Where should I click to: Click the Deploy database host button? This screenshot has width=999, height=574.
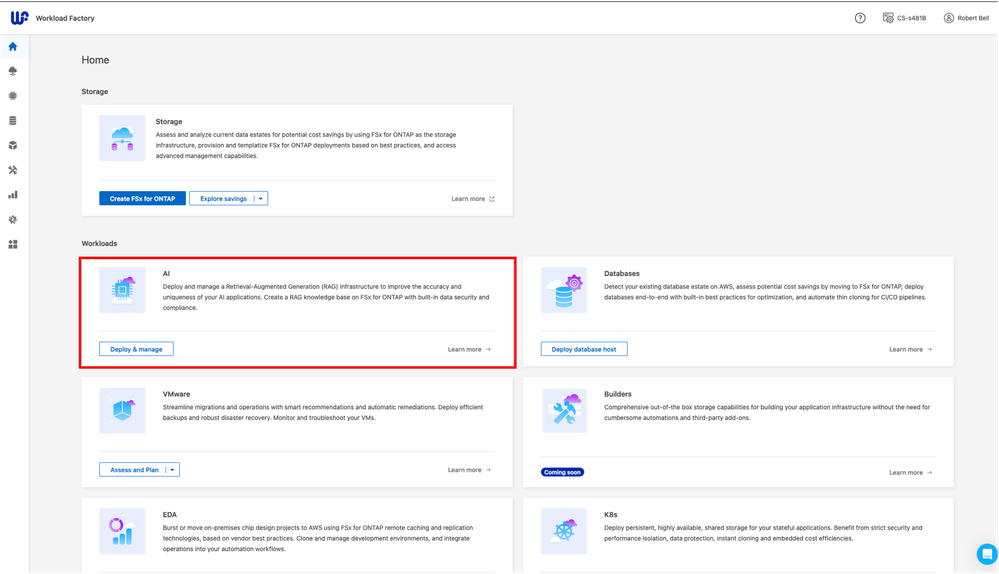tap(584, 349)
